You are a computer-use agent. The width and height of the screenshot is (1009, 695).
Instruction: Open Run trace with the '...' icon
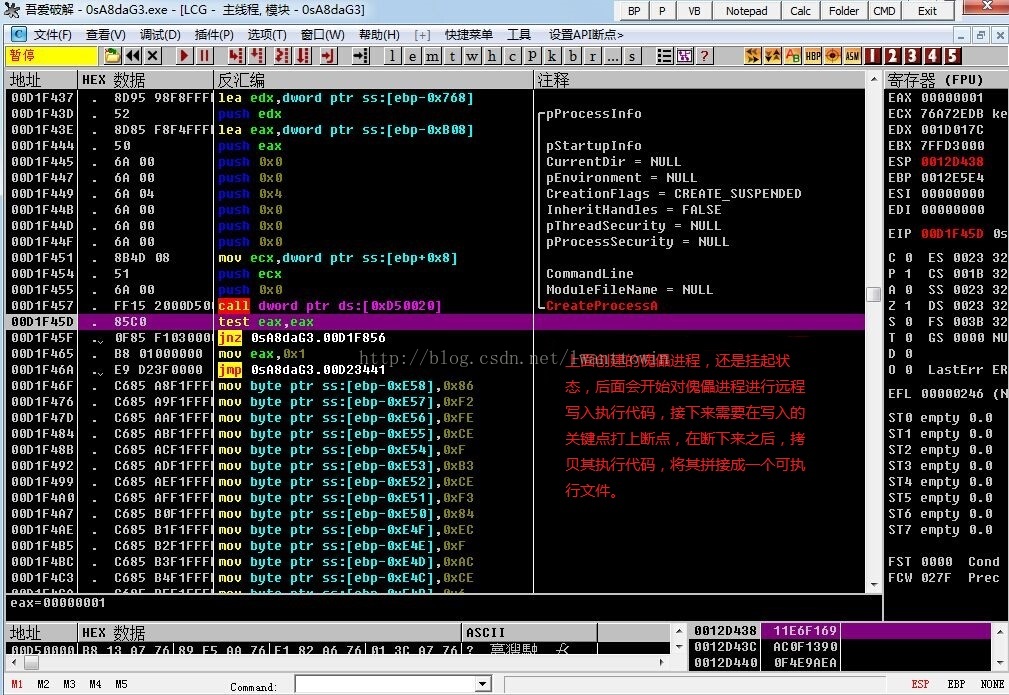613,56
